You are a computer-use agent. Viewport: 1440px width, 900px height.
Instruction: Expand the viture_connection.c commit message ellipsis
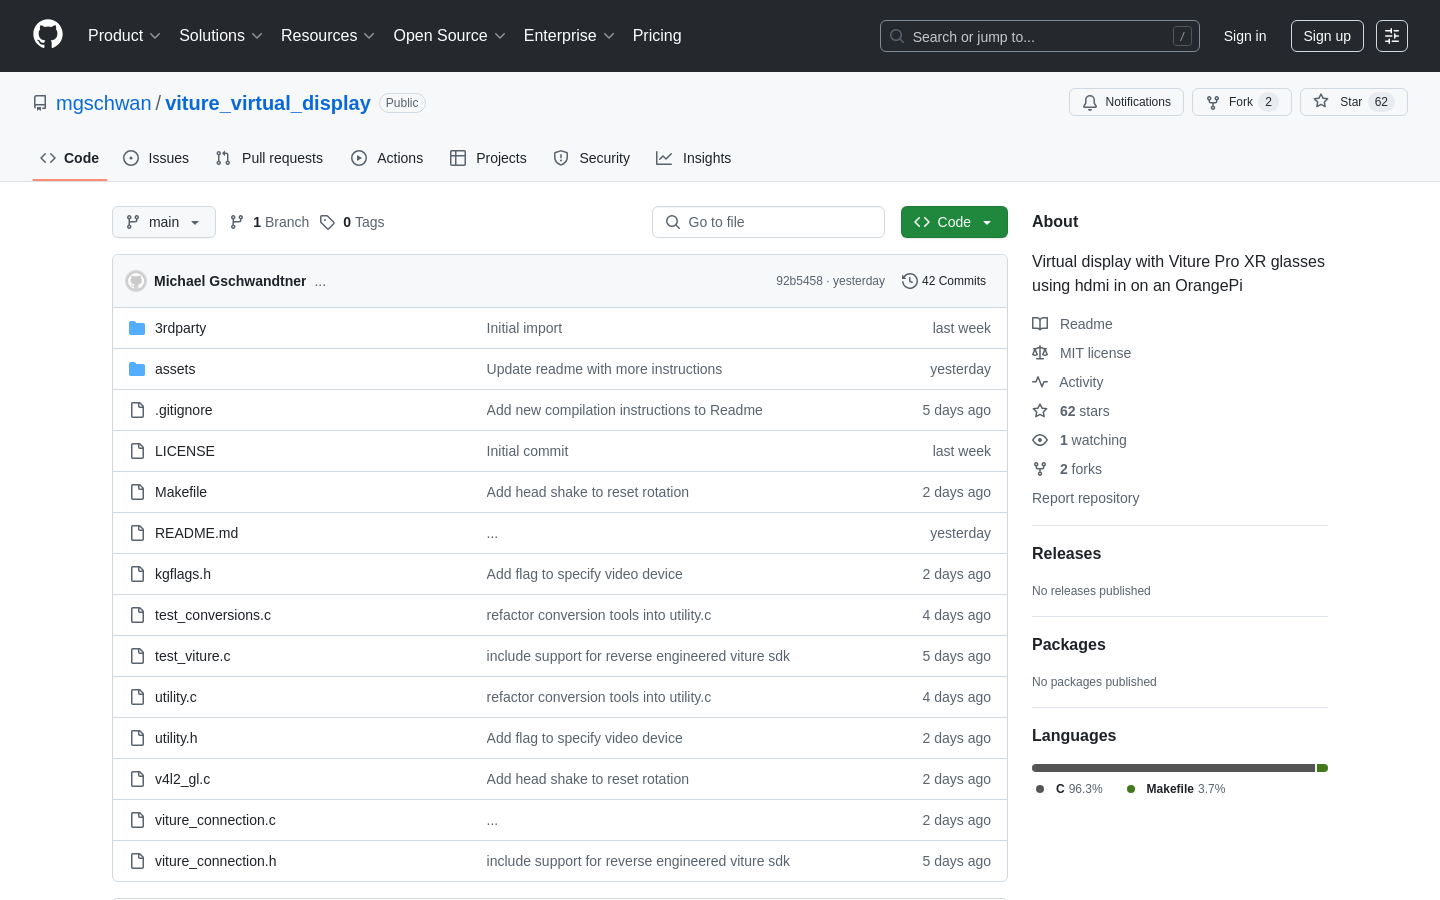[x=492, y=821]
